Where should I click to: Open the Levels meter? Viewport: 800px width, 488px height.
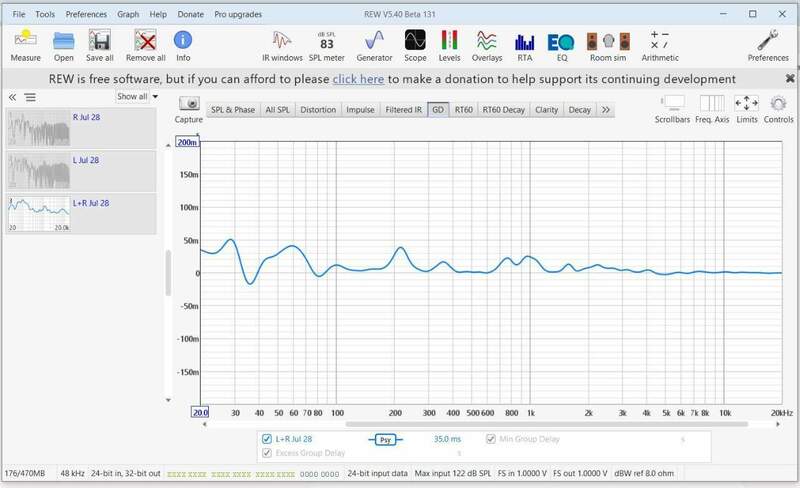[449, 45]
